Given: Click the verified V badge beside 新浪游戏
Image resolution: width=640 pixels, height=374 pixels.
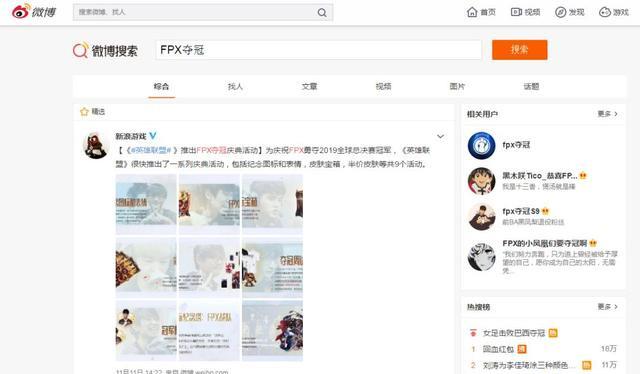Looking at the screenshot, I should [153, 136].
